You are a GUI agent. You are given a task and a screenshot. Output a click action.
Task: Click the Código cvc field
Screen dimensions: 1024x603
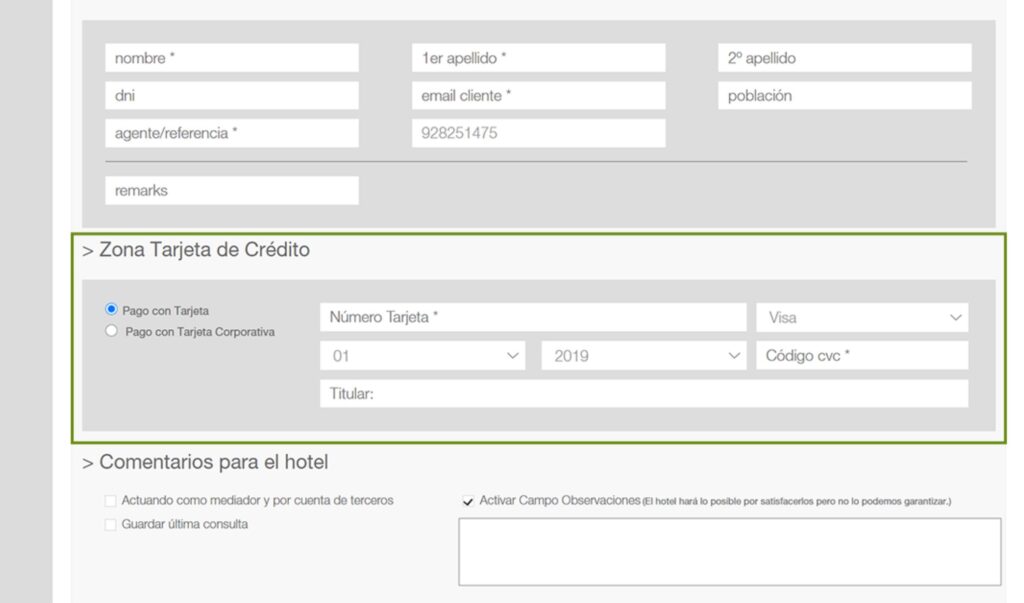[862, 355]
